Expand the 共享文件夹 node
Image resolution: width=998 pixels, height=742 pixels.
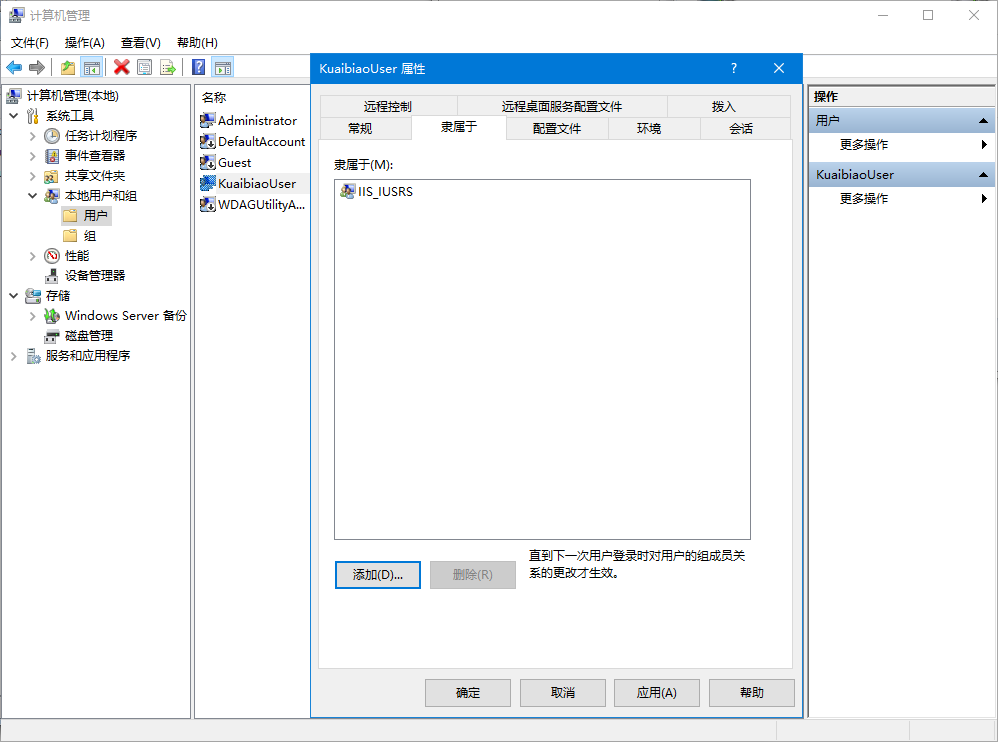click(32, 176)
